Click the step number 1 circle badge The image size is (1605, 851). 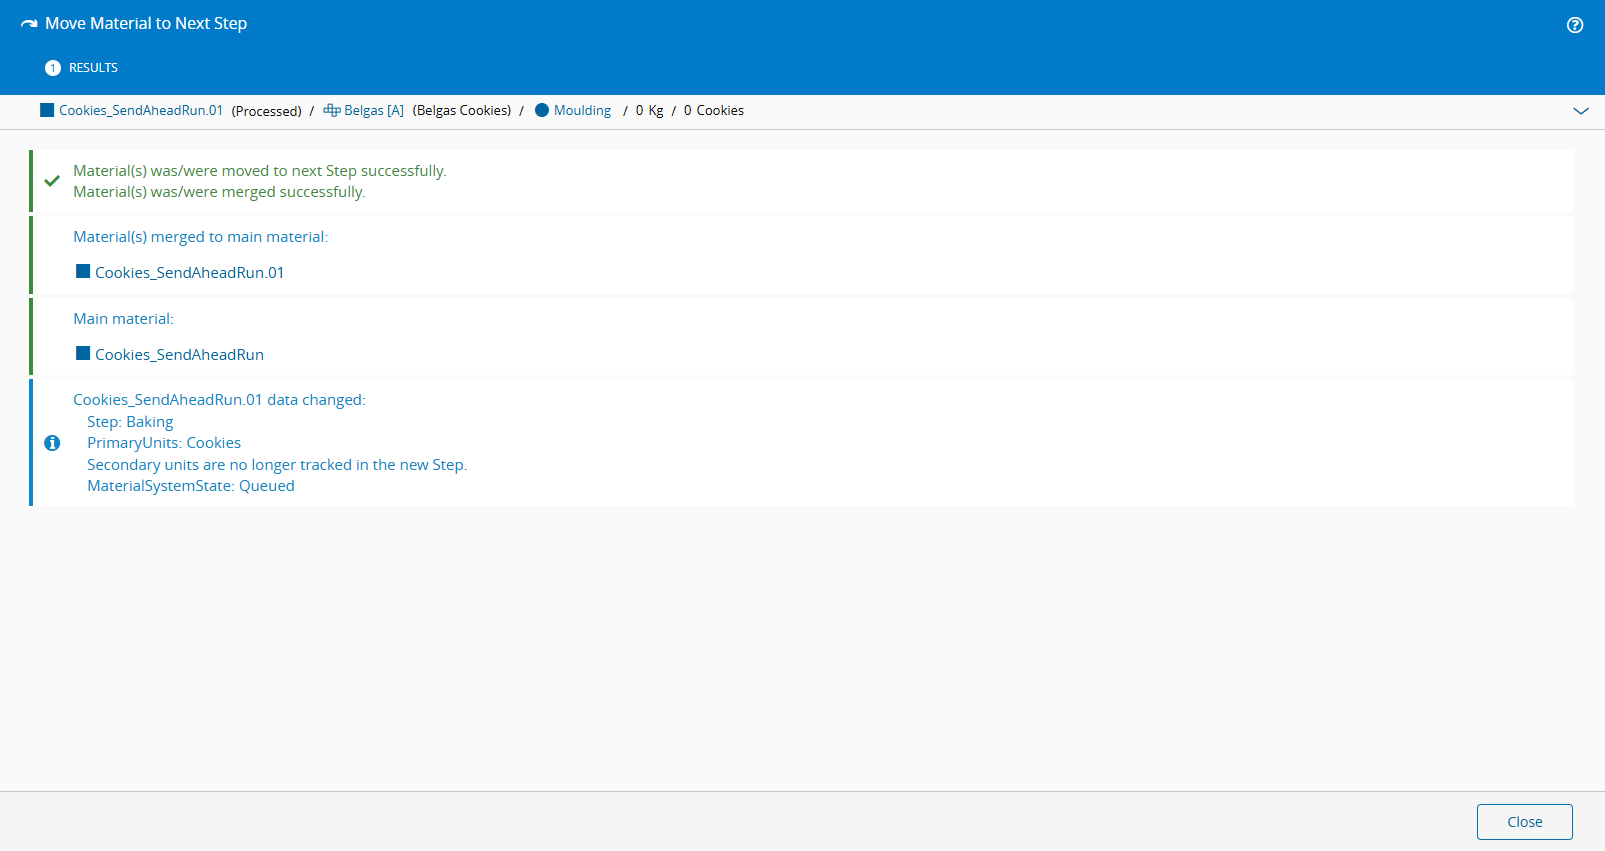53,68
